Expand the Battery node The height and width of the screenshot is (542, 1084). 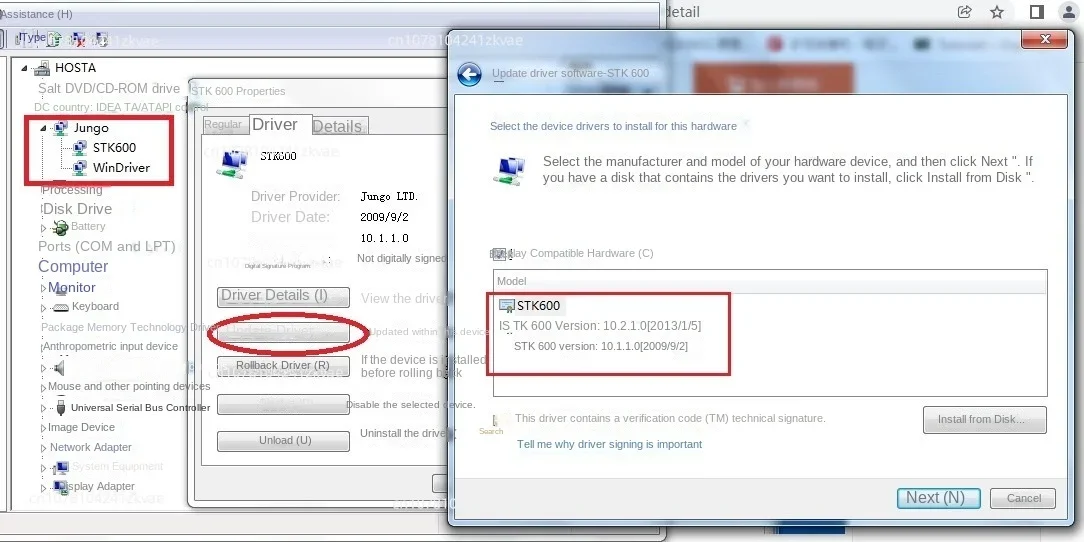click(x=44, y=228)
